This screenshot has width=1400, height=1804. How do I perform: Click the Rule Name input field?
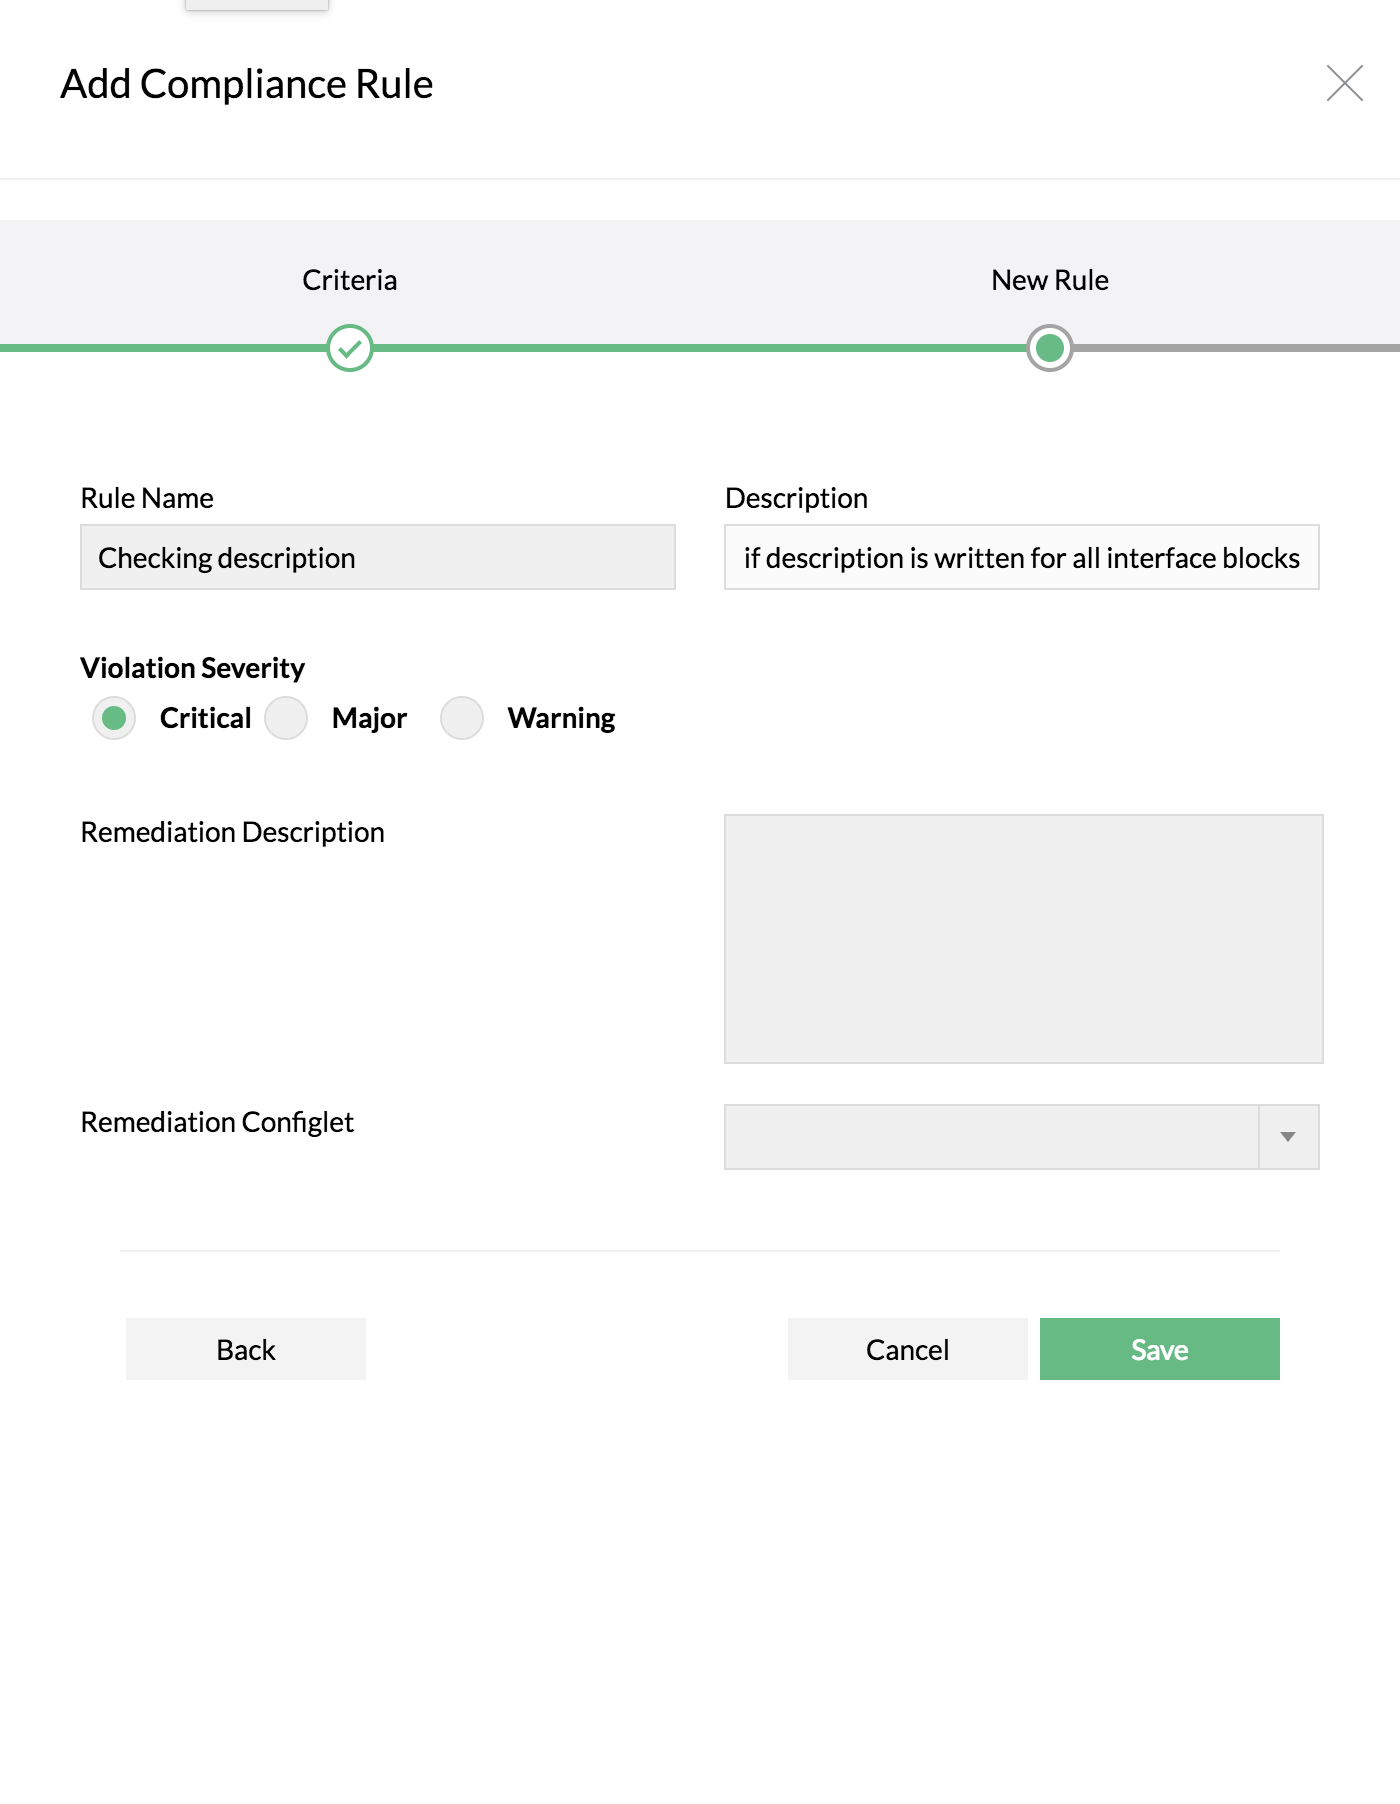378,558
